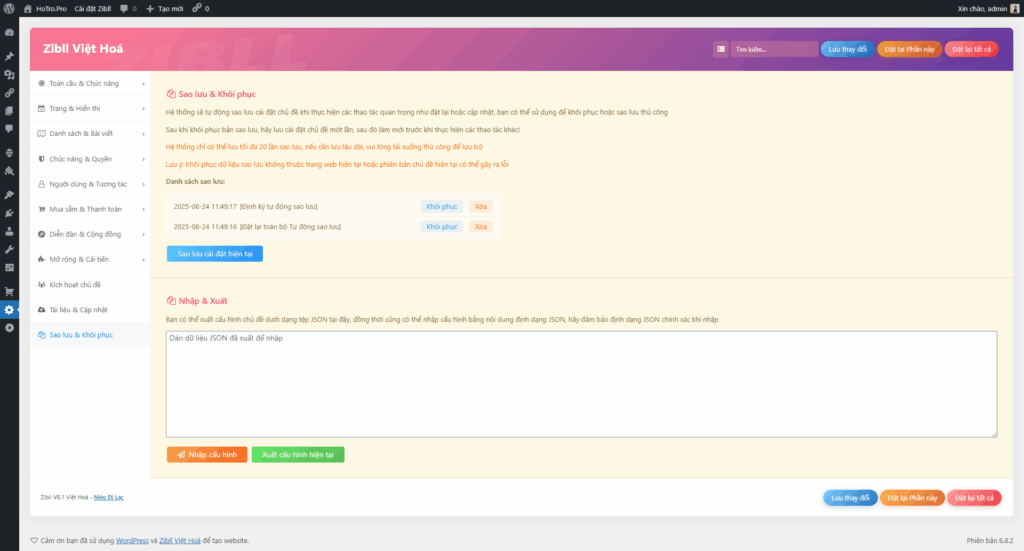Expand chevron on Chức năng & Quyền
Screen dimensions: 1024x551
point(144,159)
